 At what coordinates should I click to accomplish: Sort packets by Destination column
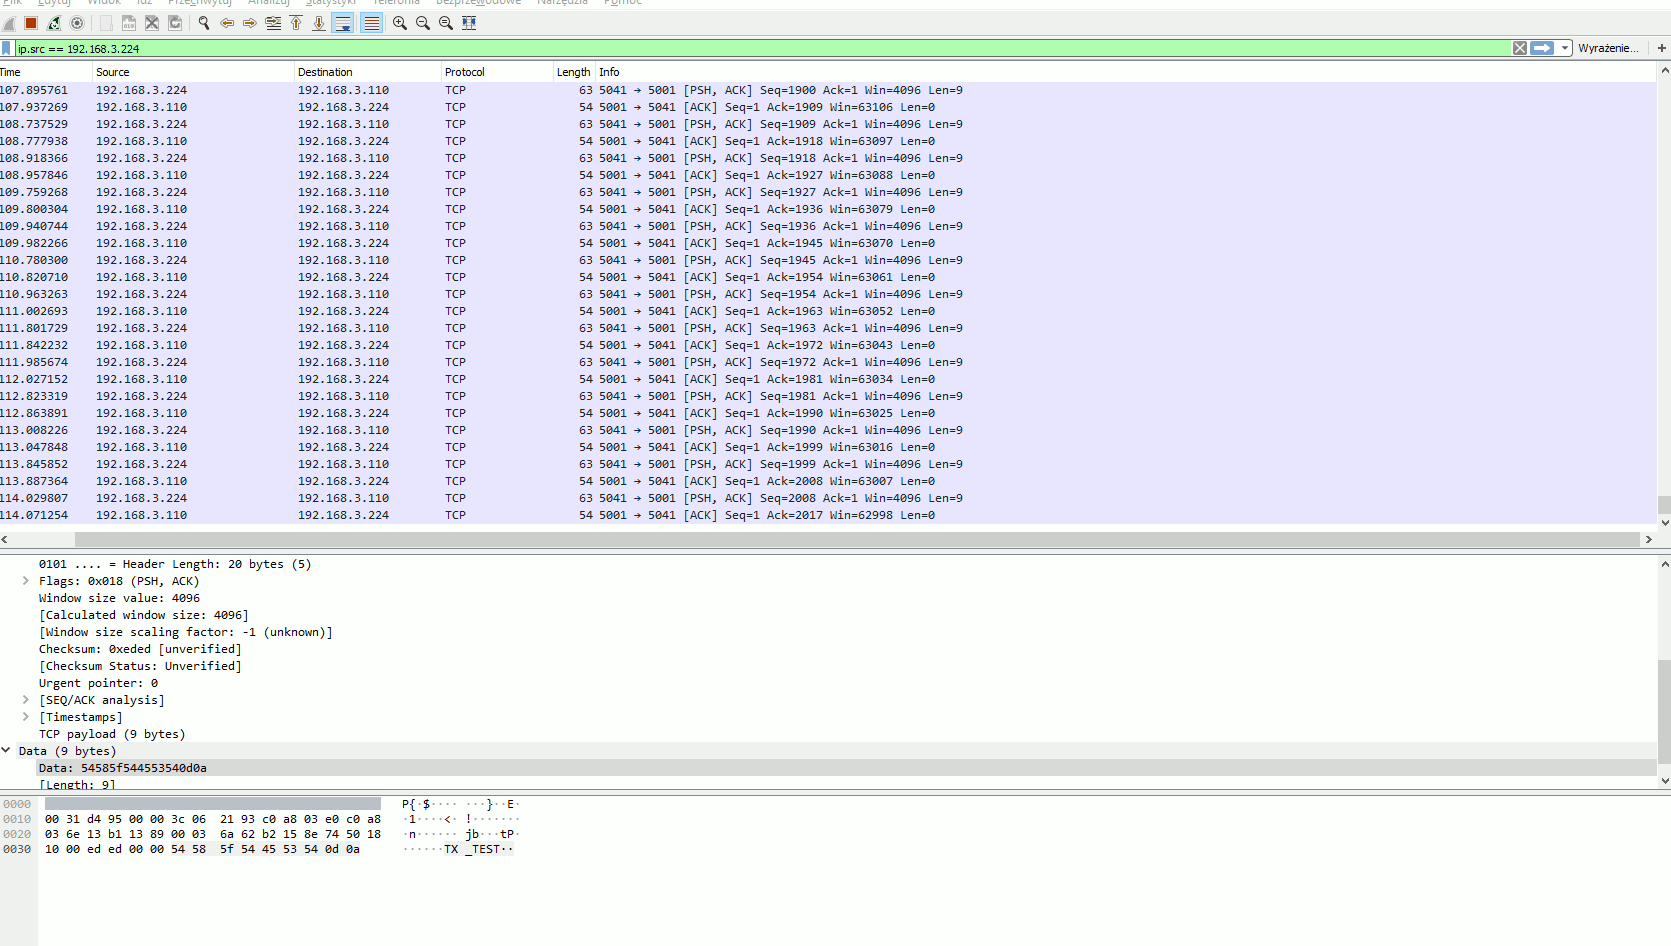[x=367, y=72]
